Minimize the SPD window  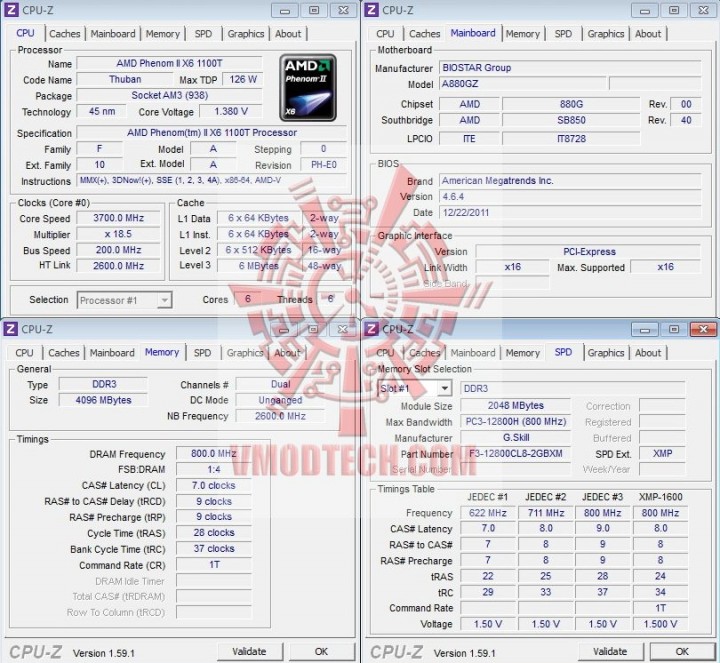[645, 329]
